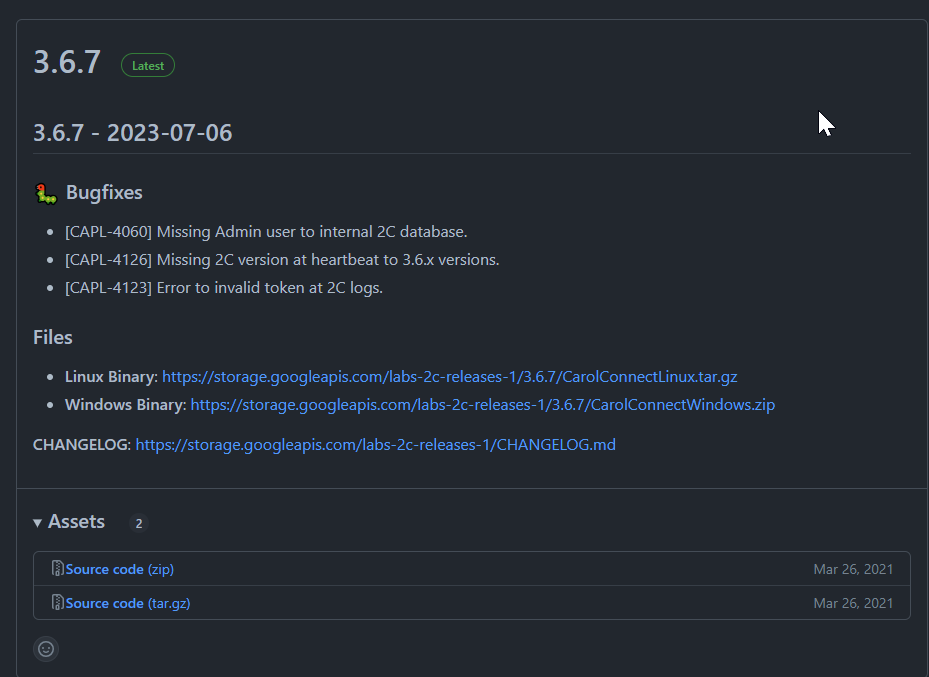Click the Bugfixes section heading

pos(104,193)
